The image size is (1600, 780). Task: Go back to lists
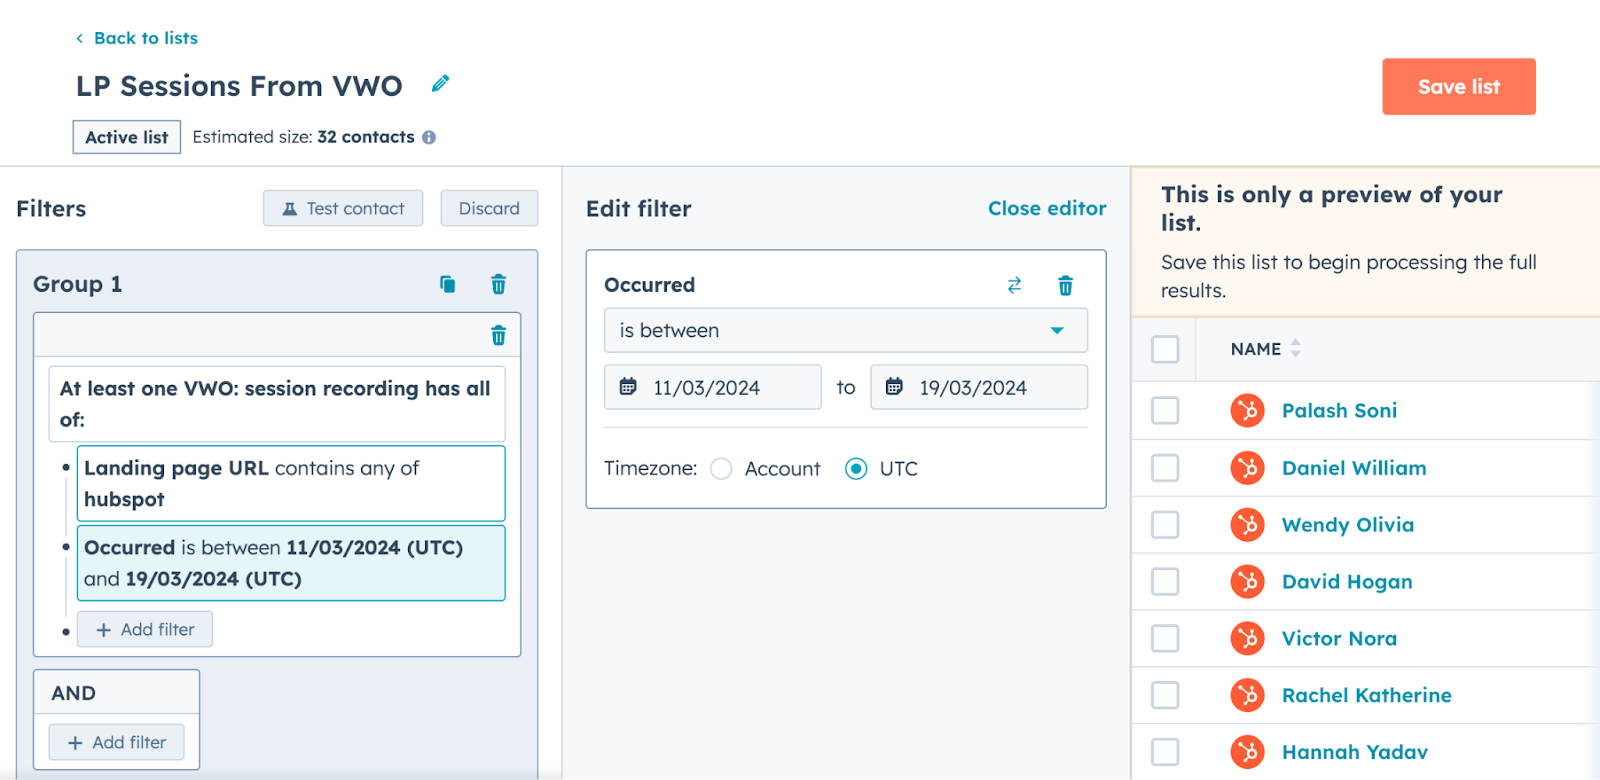(x=137, y=38)
